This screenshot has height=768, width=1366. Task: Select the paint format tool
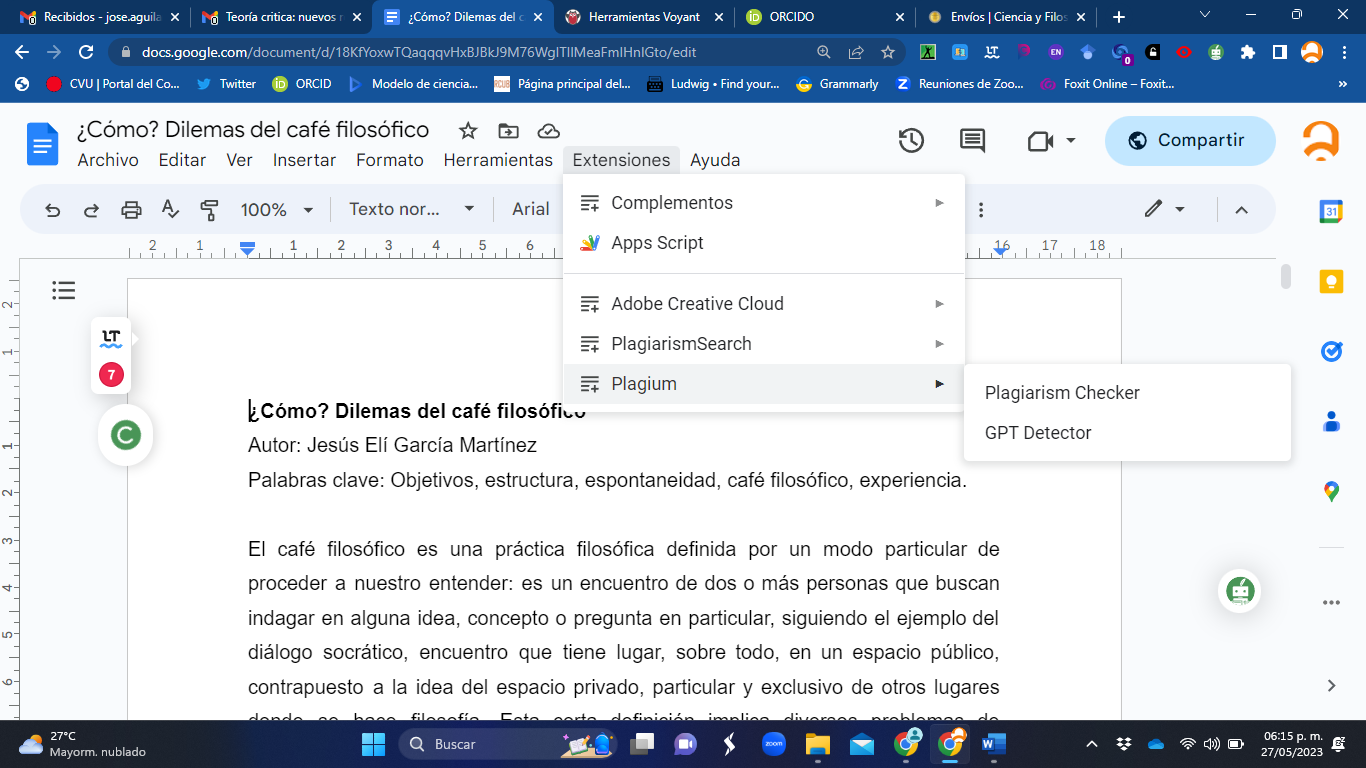tap(209, 210)
